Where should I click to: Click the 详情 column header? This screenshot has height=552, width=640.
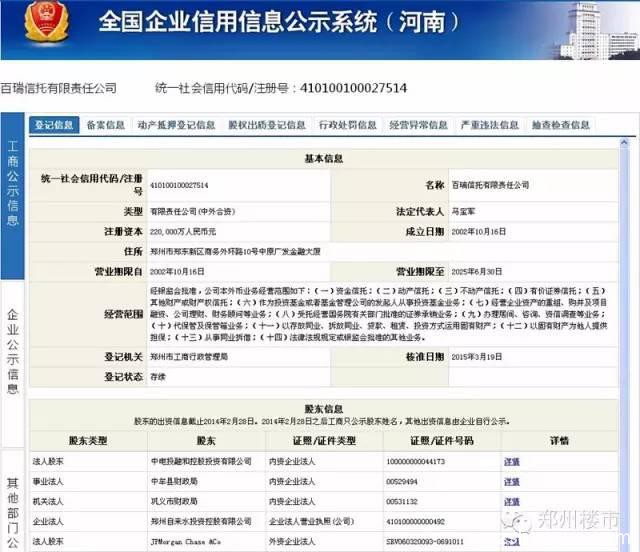[559, 441]
